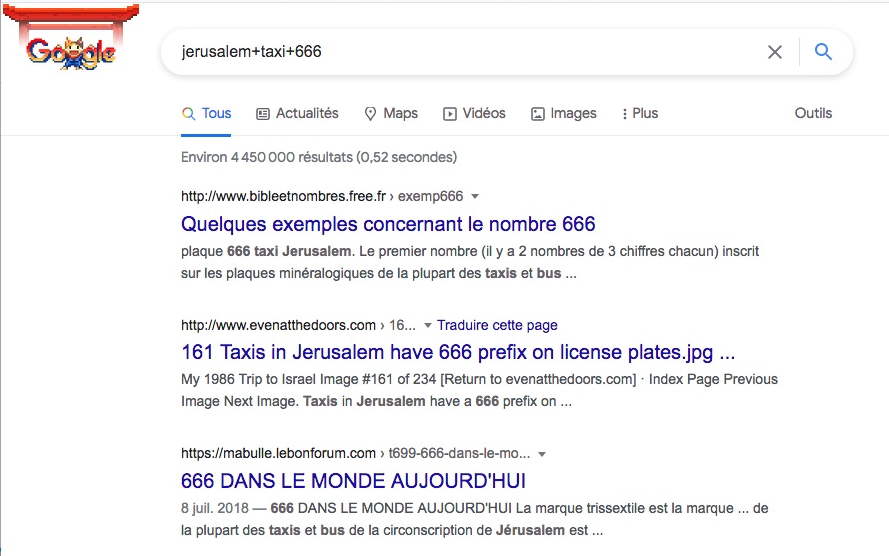Open the Outils tools menu

click(813, 113)
